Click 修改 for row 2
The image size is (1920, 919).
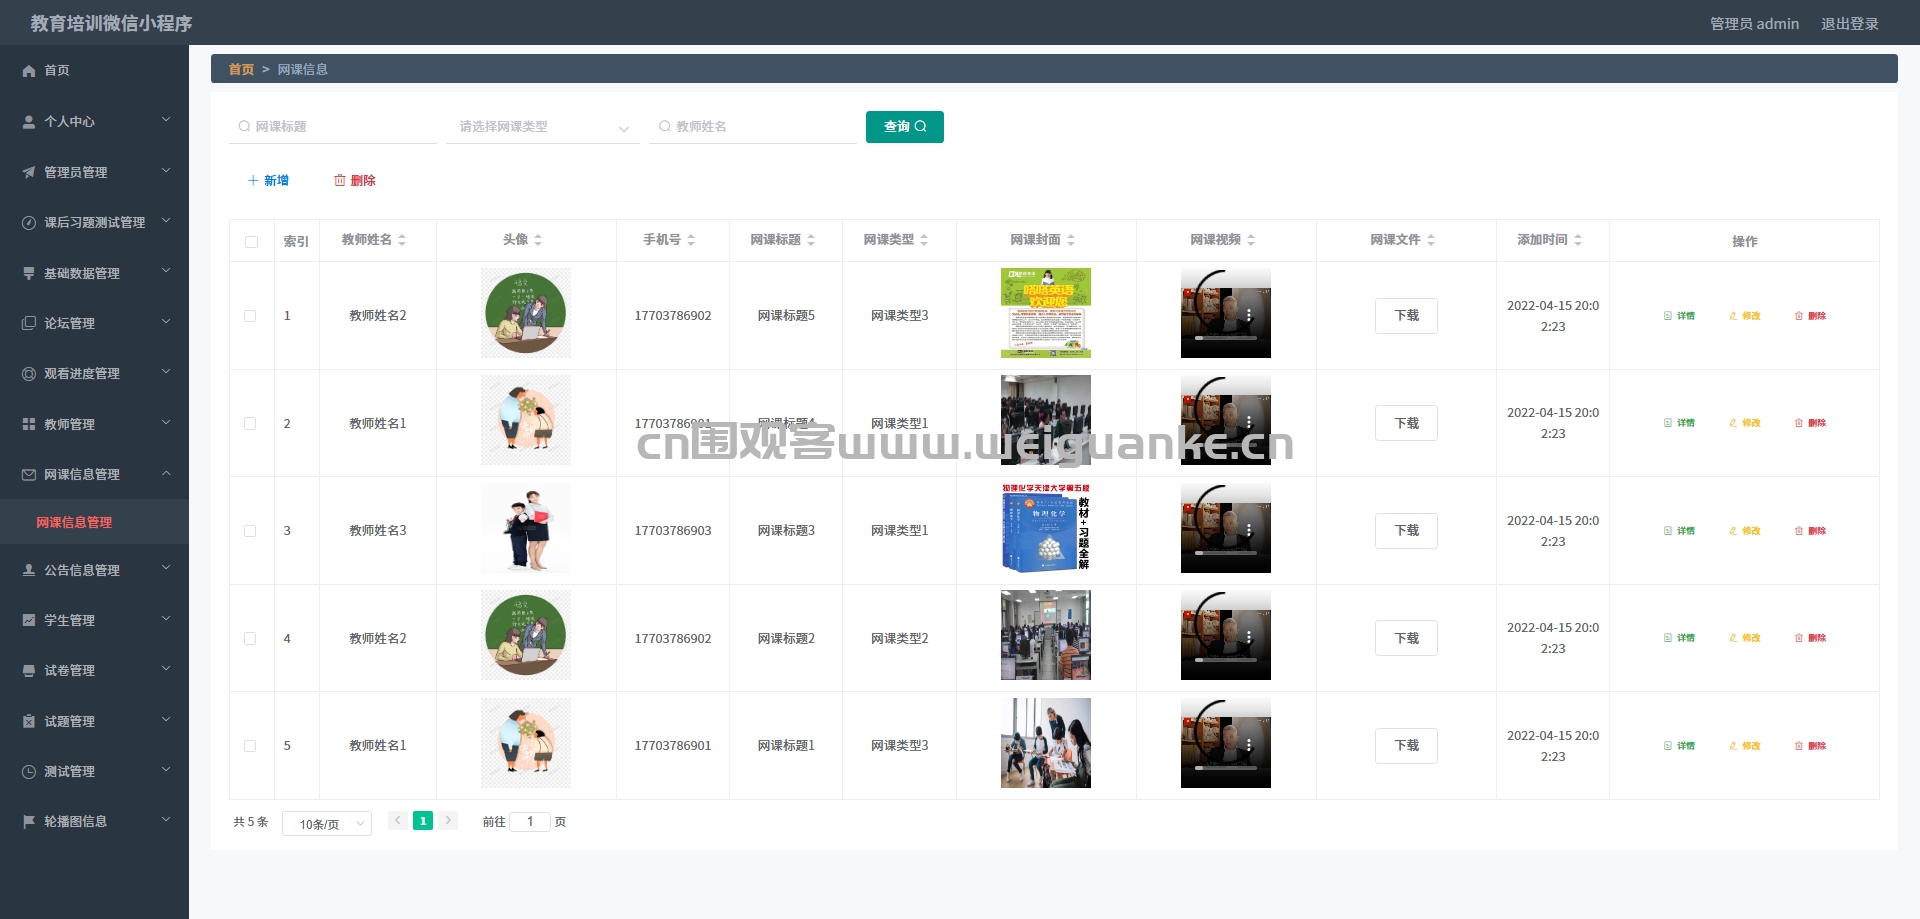(x=1745, y=423)
